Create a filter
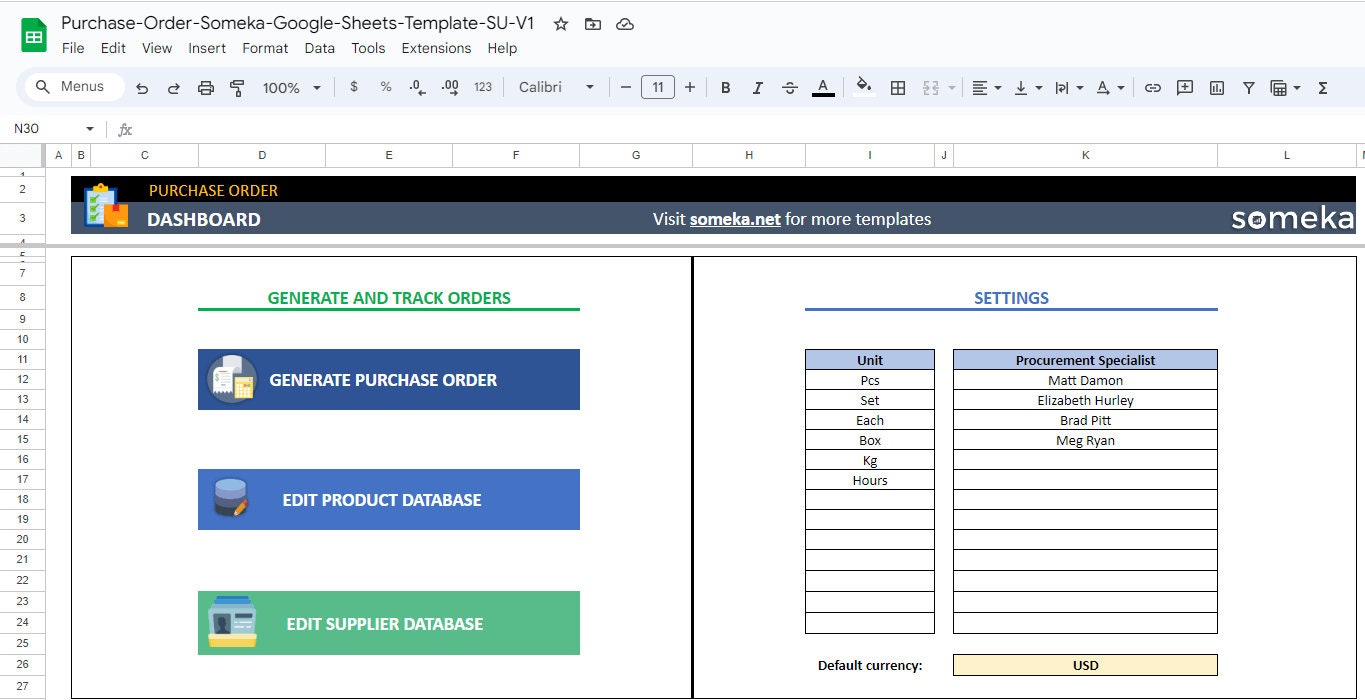The height and width of the screenshot is (700, 1365). 1248,87
